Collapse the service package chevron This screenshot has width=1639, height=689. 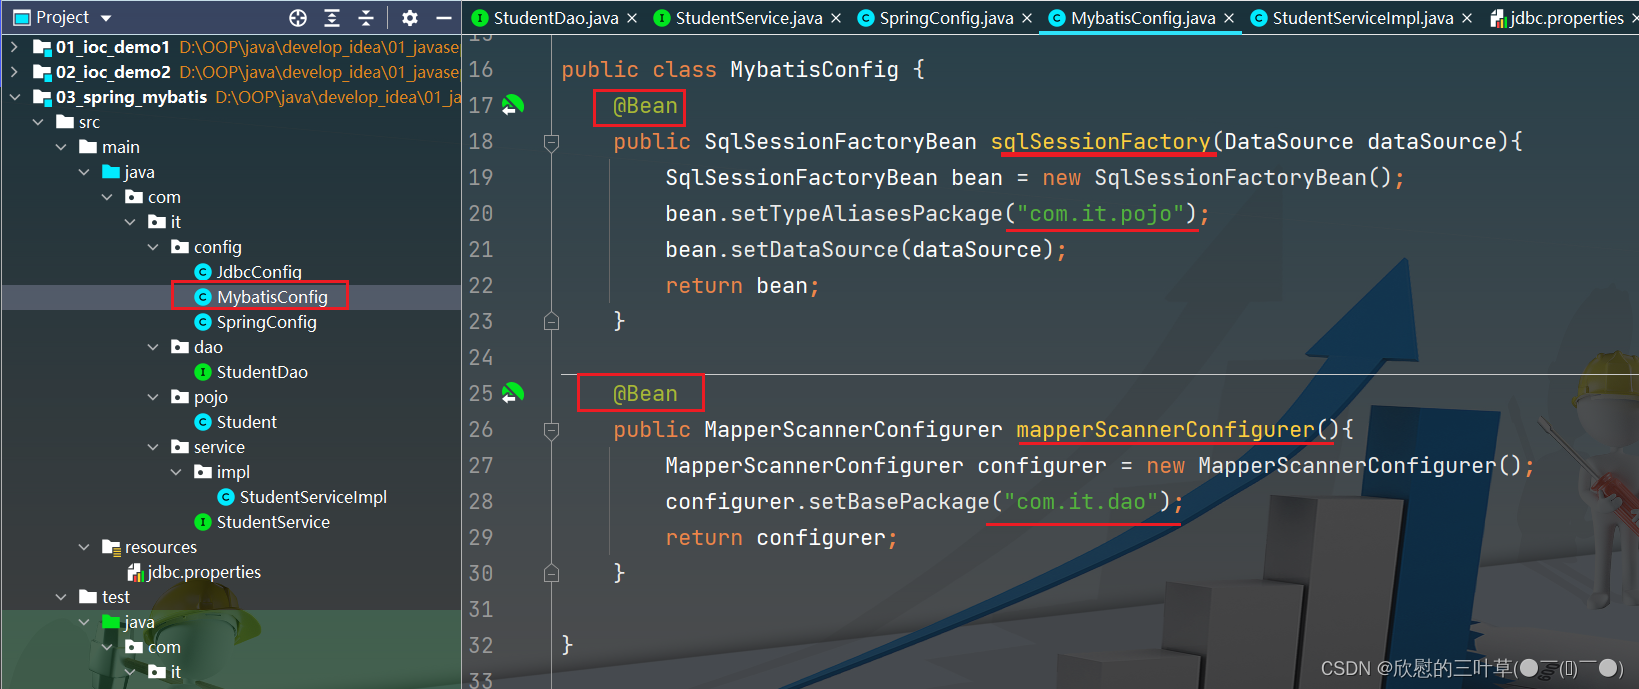coord(153,447)
